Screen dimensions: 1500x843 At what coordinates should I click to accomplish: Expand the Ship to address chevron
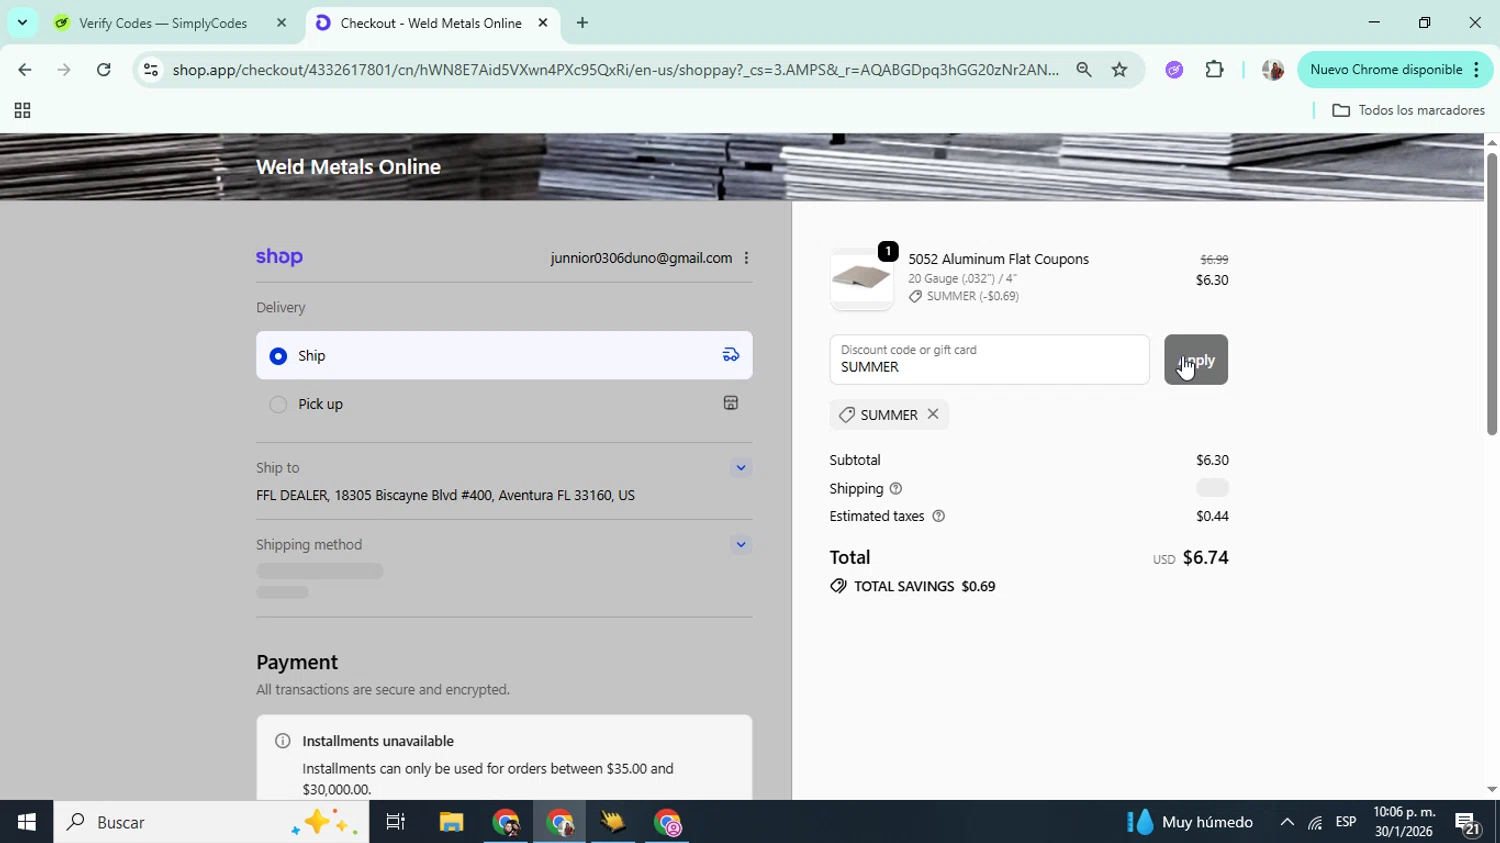(741, 468)
